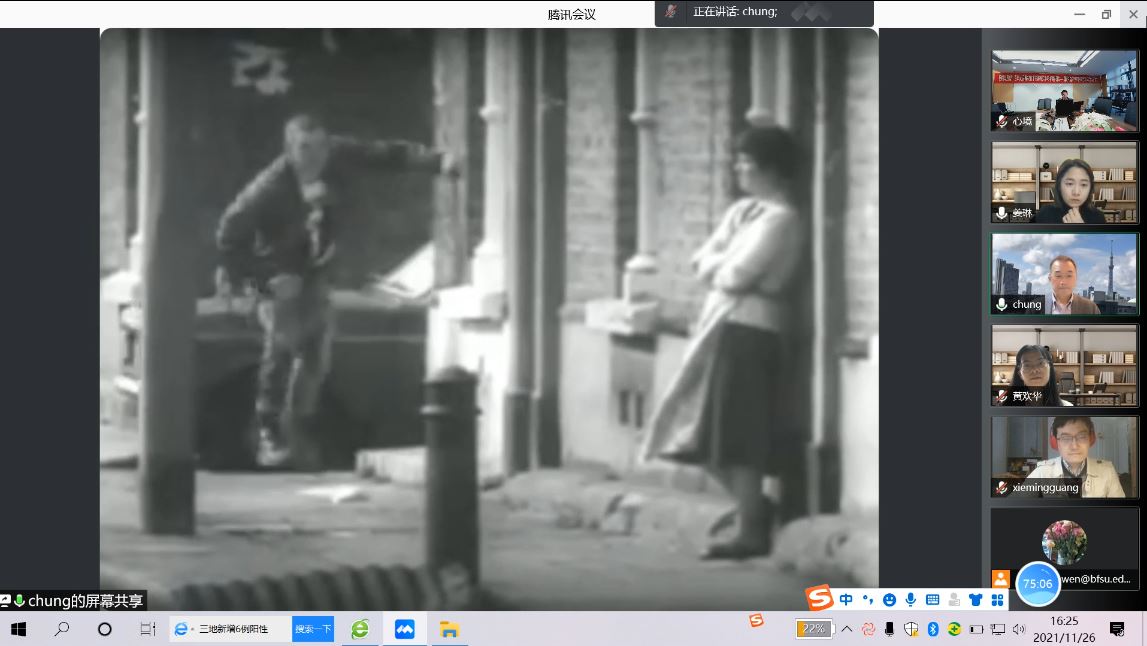Click the shared black-and-white video
Screen dimensions: 1147x646
[489, 319]
